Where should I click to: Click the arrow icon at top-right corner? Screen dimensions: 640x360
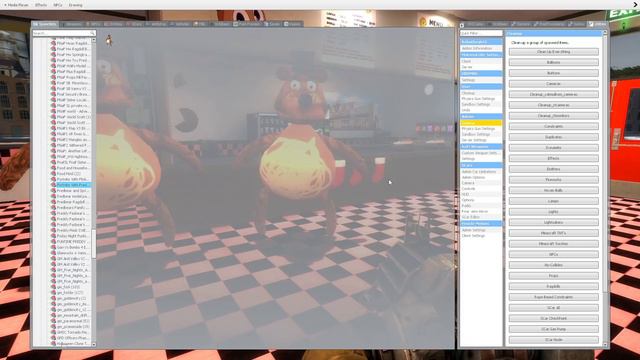coord(636,4)
